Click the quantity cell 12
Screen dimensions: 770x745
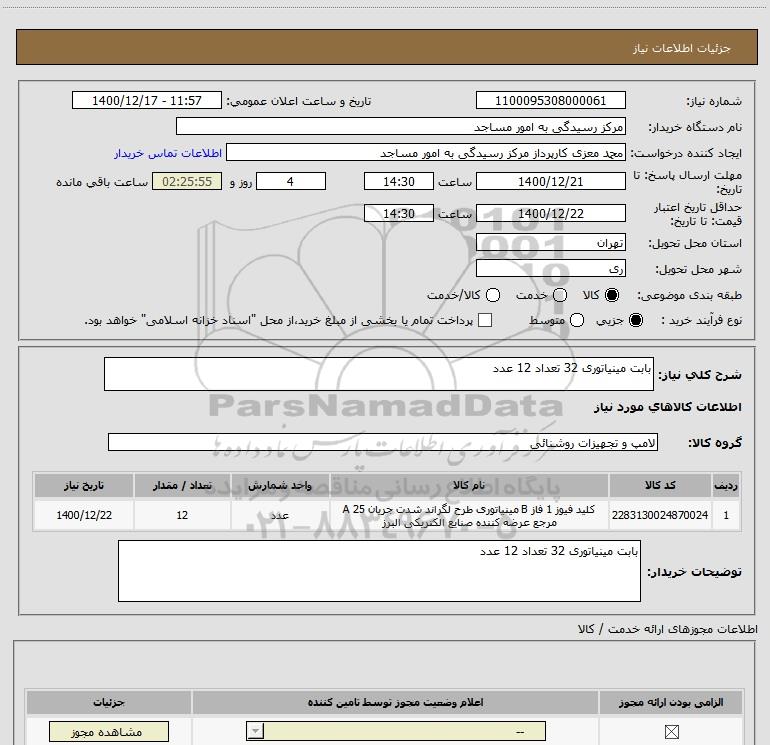182,515
